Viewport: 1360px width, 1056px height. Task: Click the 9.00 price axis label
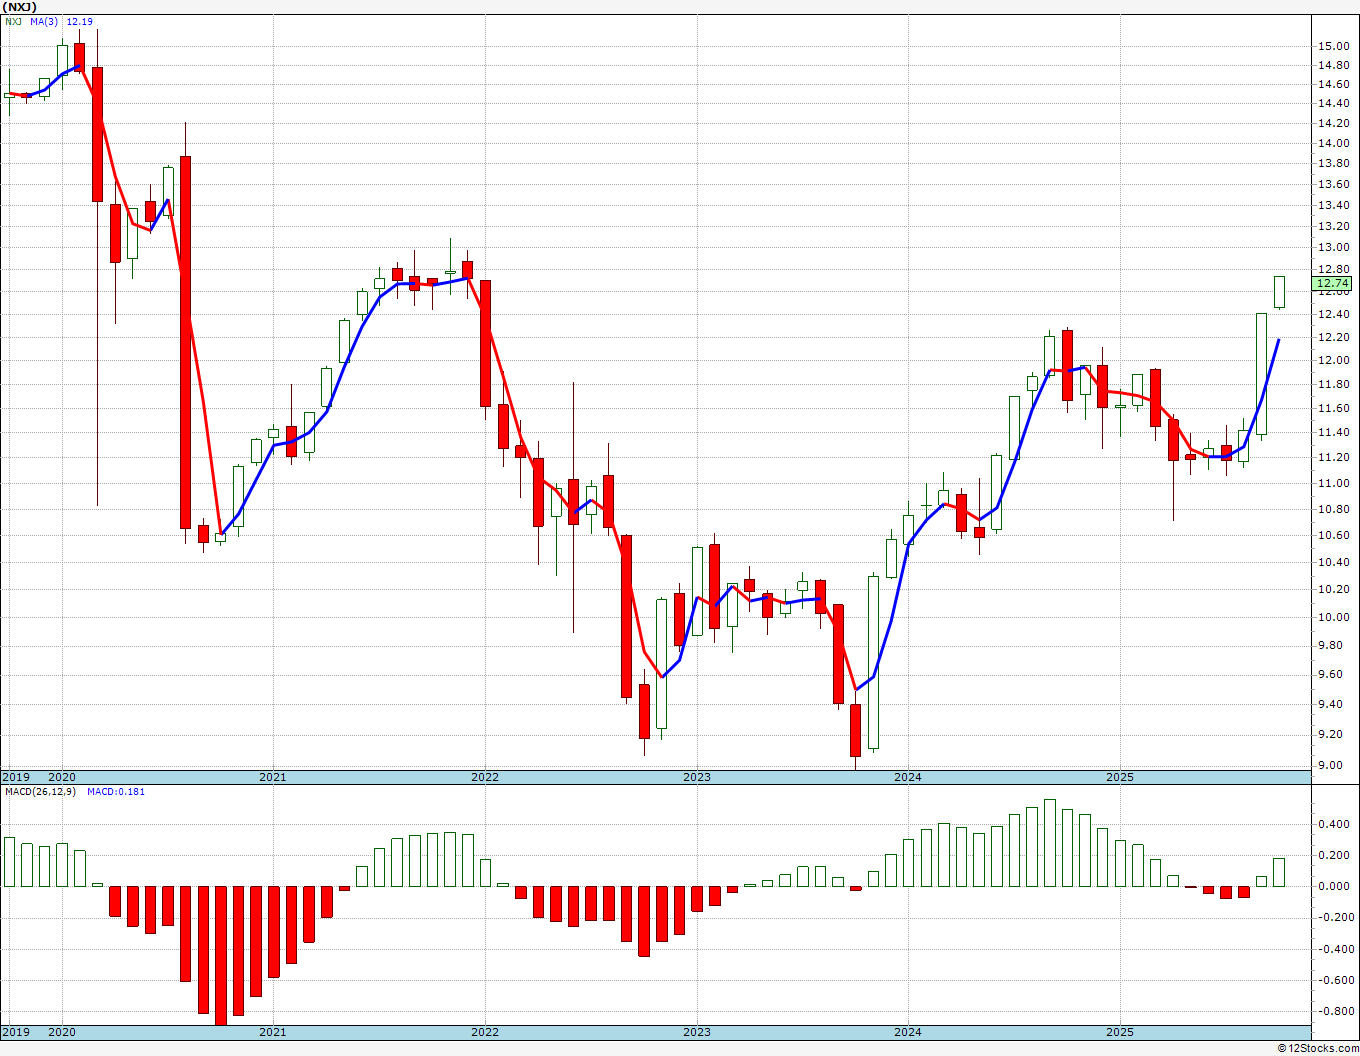1333,766
